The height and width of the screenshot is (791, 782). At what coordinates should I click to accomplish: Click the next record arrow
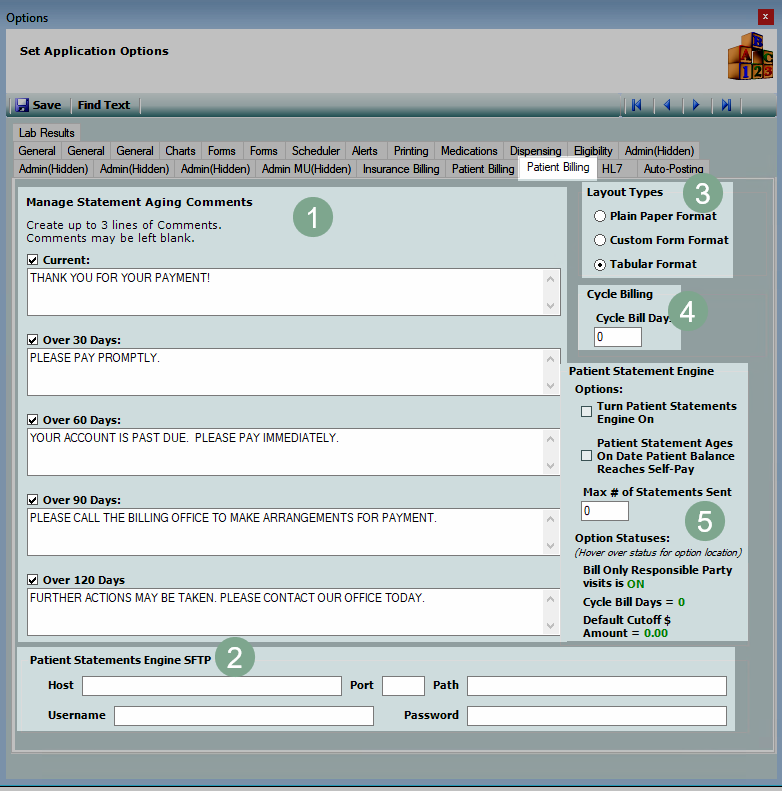coord(696,105)
